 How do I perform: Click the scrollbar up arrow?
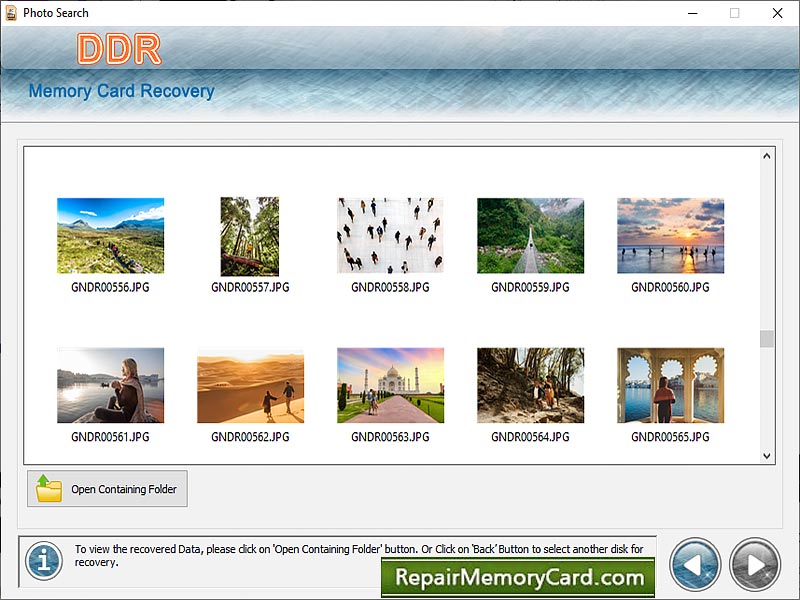tap(766, 156)
